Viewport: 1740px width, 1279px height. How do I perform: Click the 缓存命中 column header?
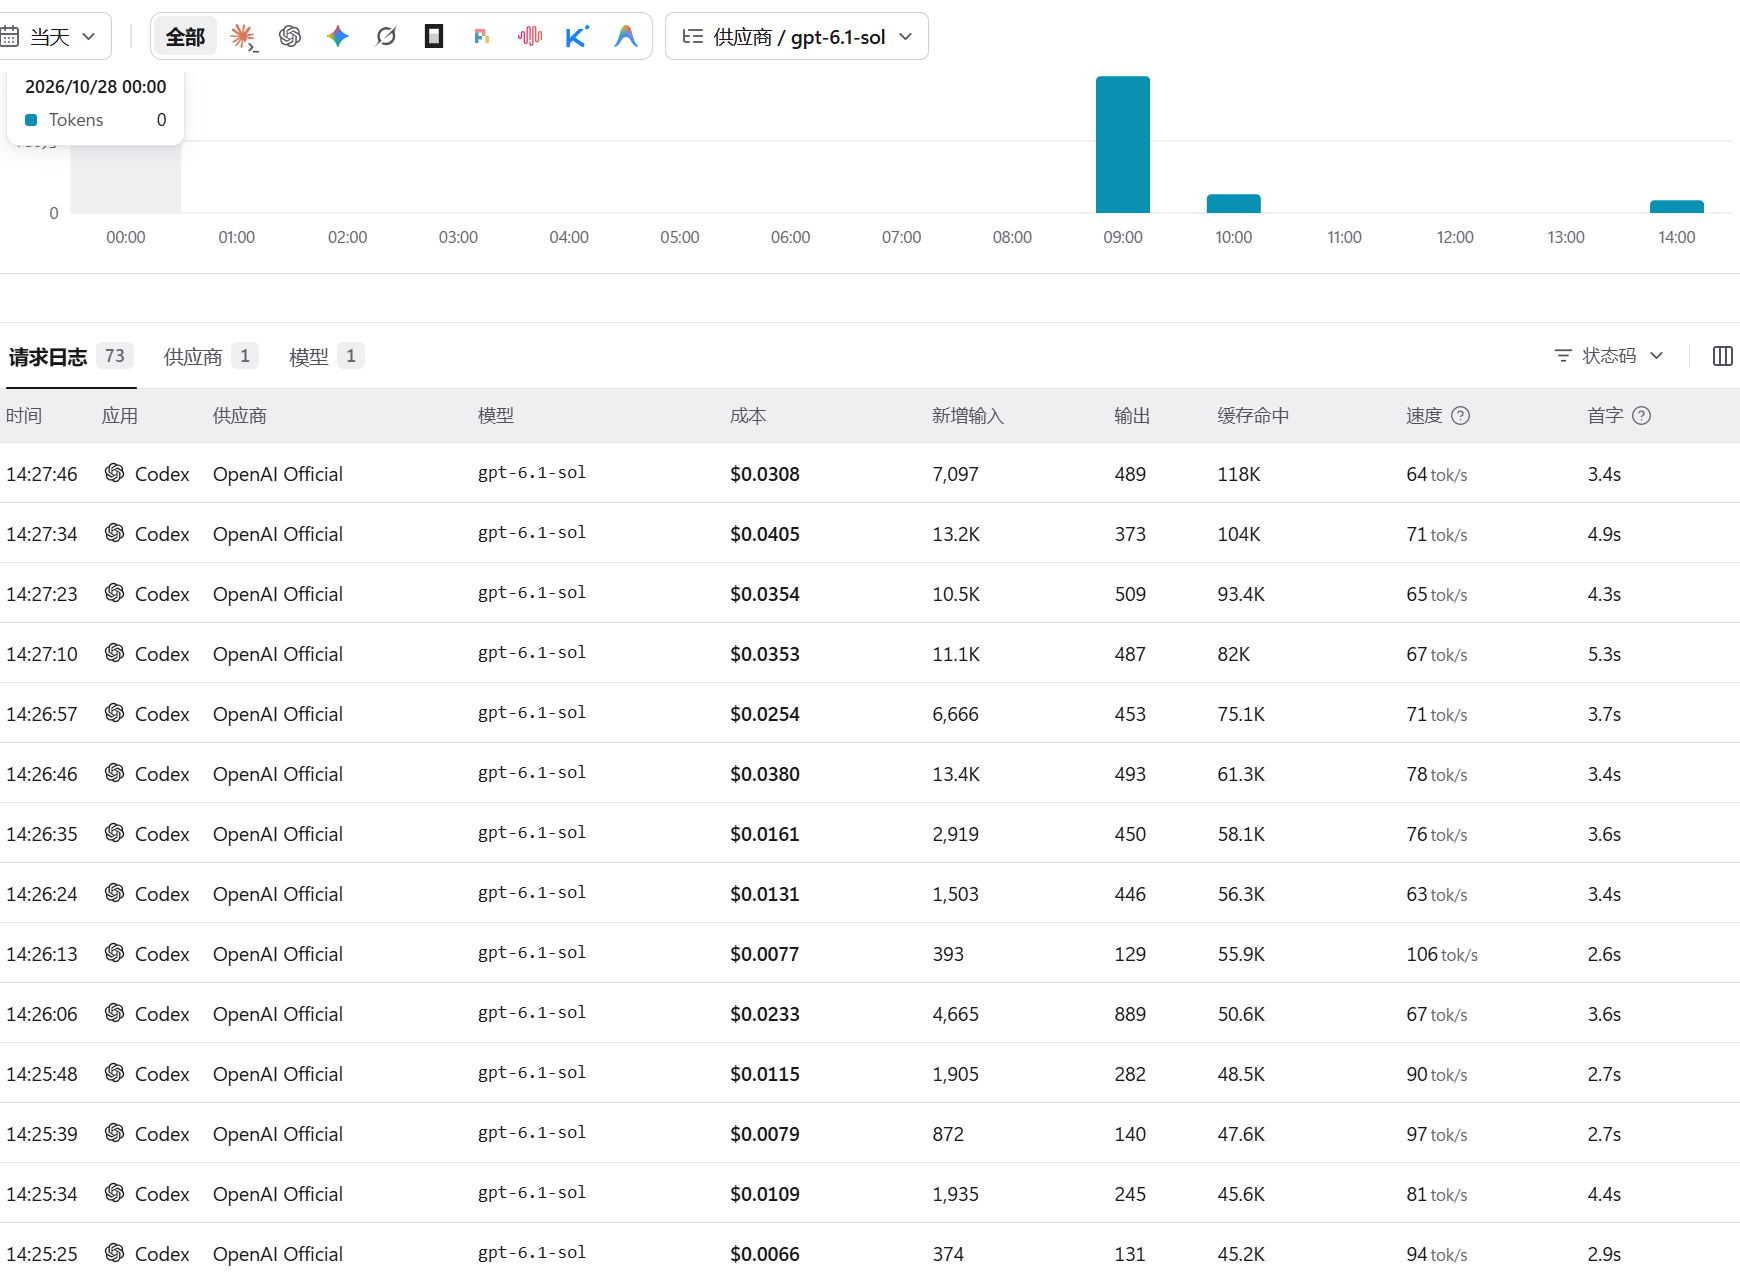[x=1253, y=416]
